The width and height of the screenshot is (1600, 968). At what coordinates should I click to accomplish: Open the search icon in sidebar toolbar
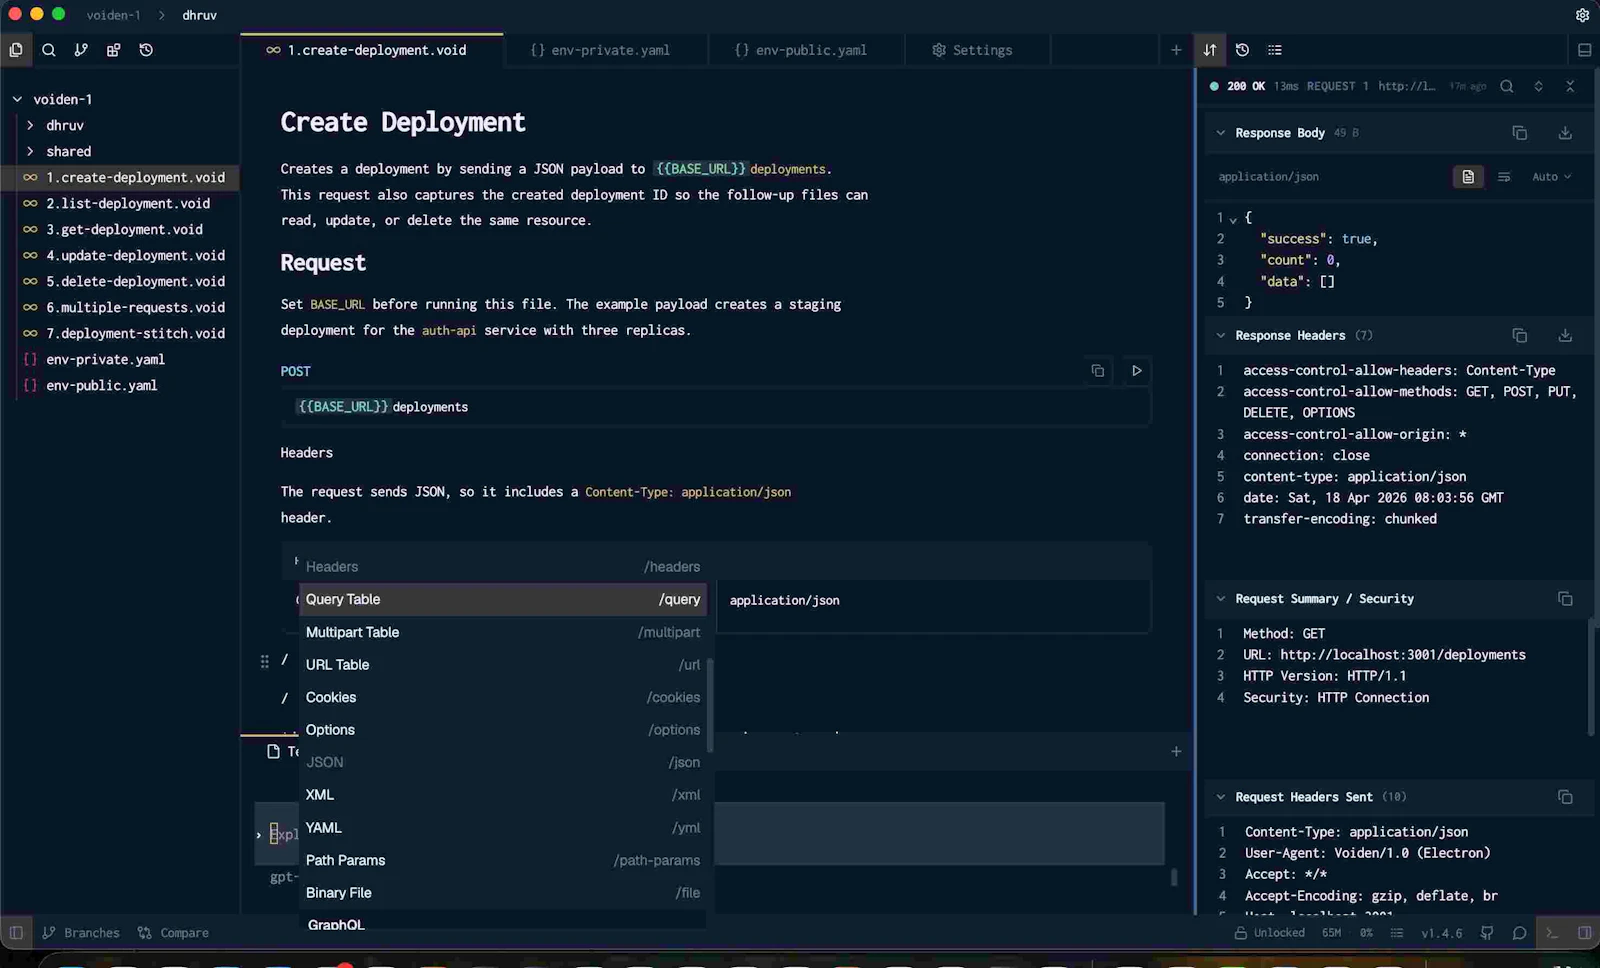(x=48, y=50)
